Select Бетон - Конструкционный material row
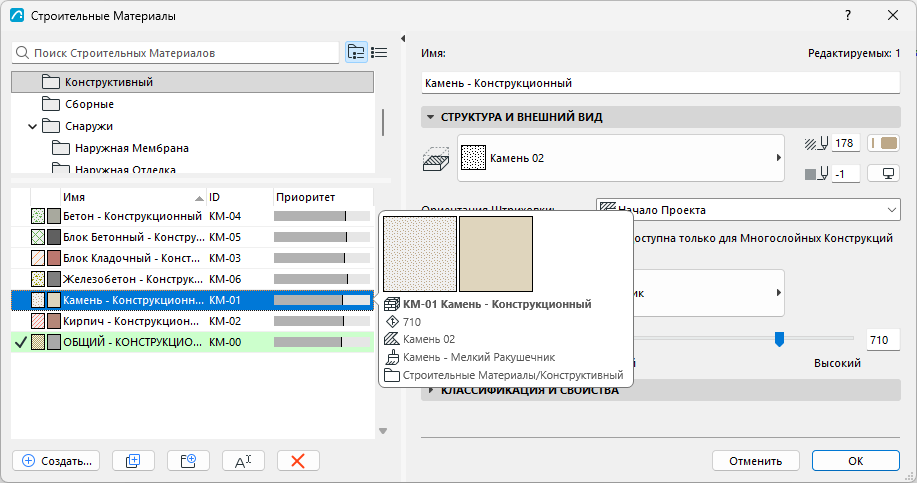This screenshot has width=917, height=483. (x=192, y=216)
